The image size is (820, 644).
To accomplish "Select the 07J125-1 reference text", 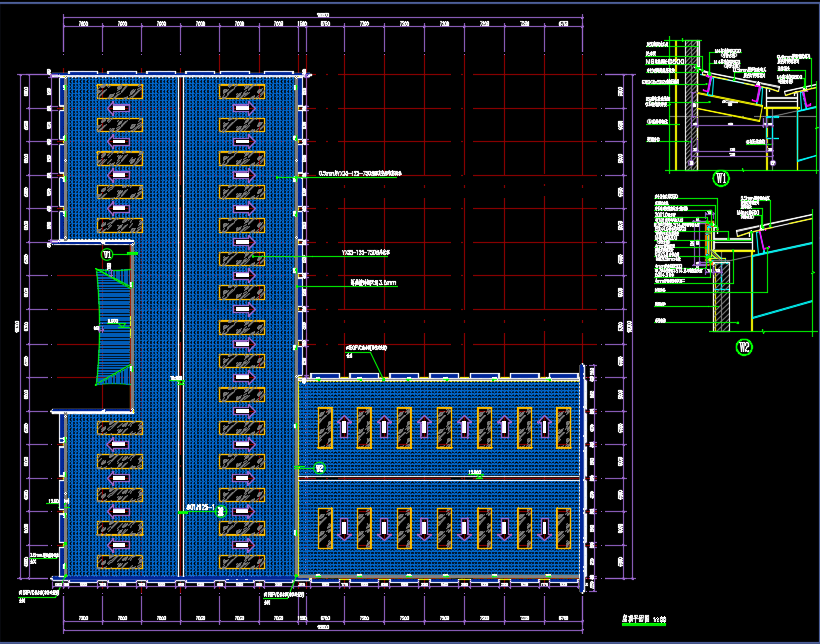I will (x=201, y=507).
